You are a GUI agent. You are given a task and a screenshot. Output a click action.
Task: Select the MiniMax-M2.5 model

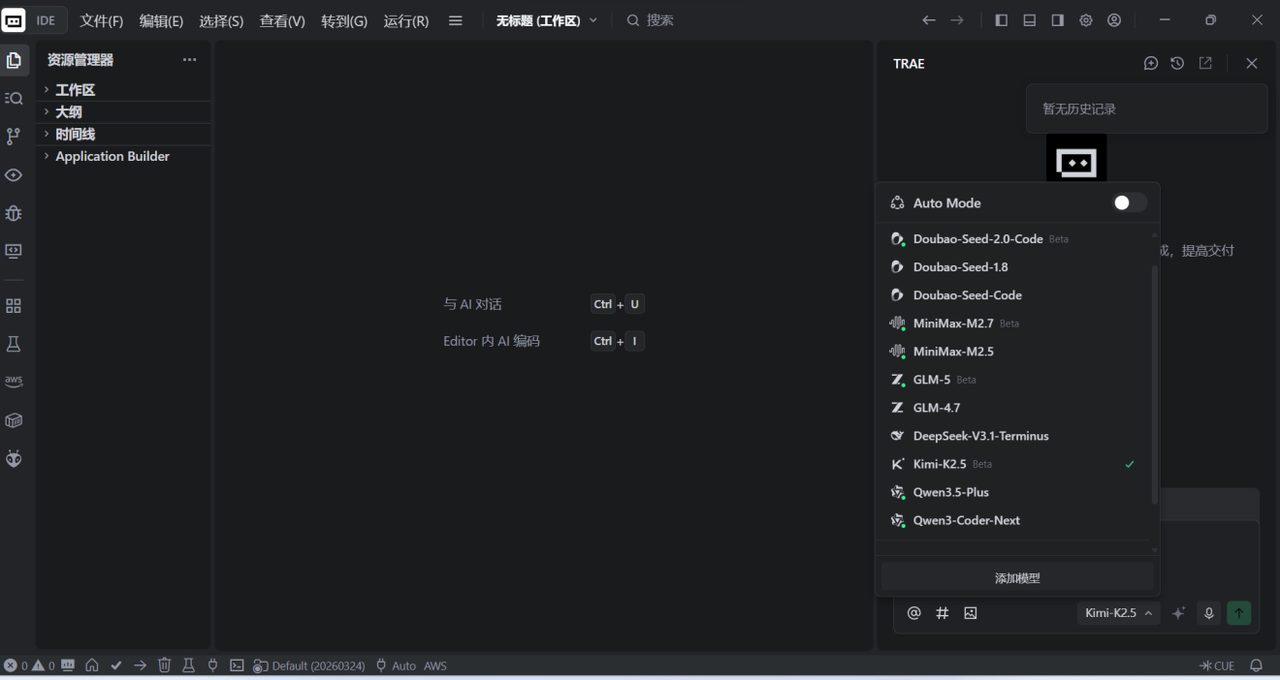1015,351
